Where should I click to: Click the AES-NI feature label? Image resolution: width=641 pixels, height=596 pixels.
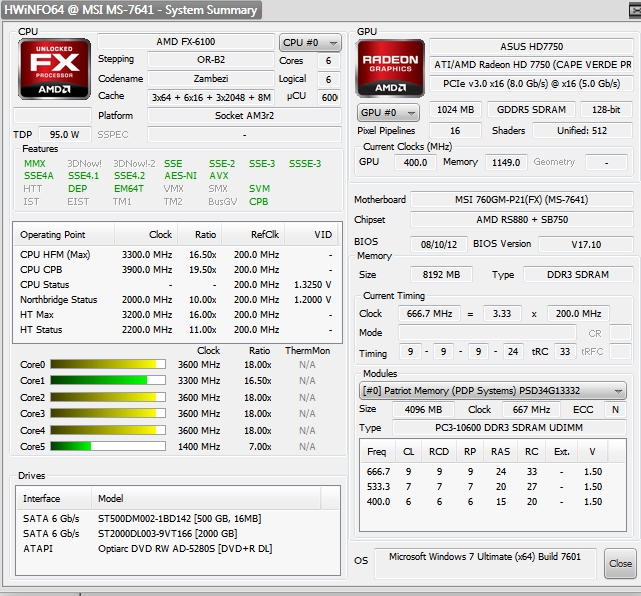pyautogui.click(x=180, y=176)
